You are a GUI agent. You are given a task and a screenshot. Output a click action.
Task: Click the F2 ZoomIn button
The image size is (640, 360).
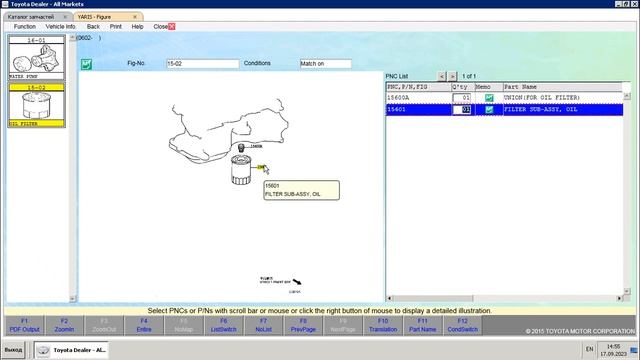pyautogui.click(x=64, y=325)
